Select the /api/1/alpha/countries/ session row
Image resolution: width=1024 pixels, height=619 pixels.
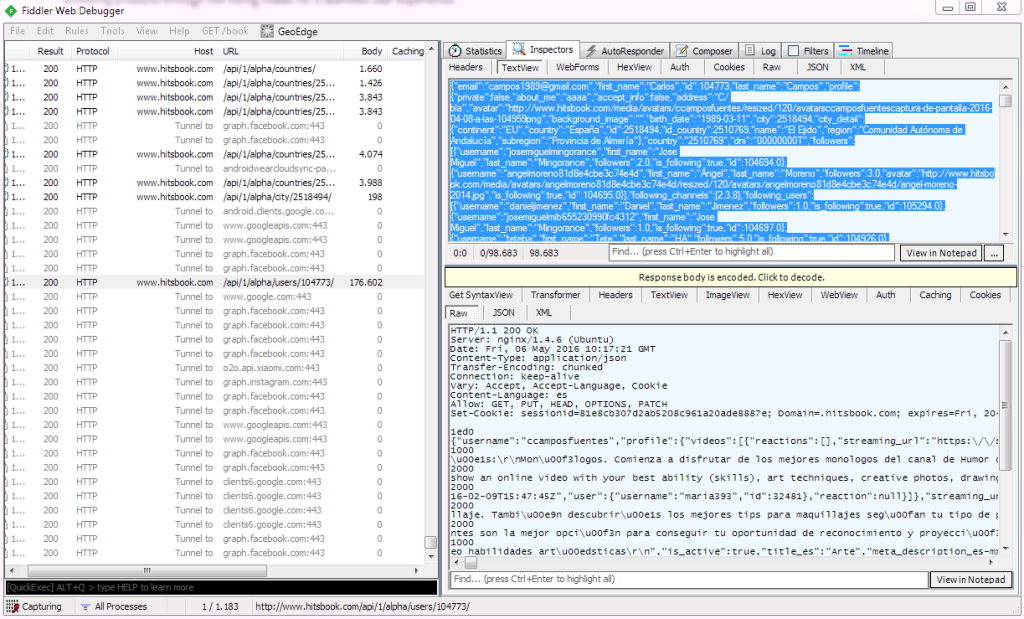[216, 69]
